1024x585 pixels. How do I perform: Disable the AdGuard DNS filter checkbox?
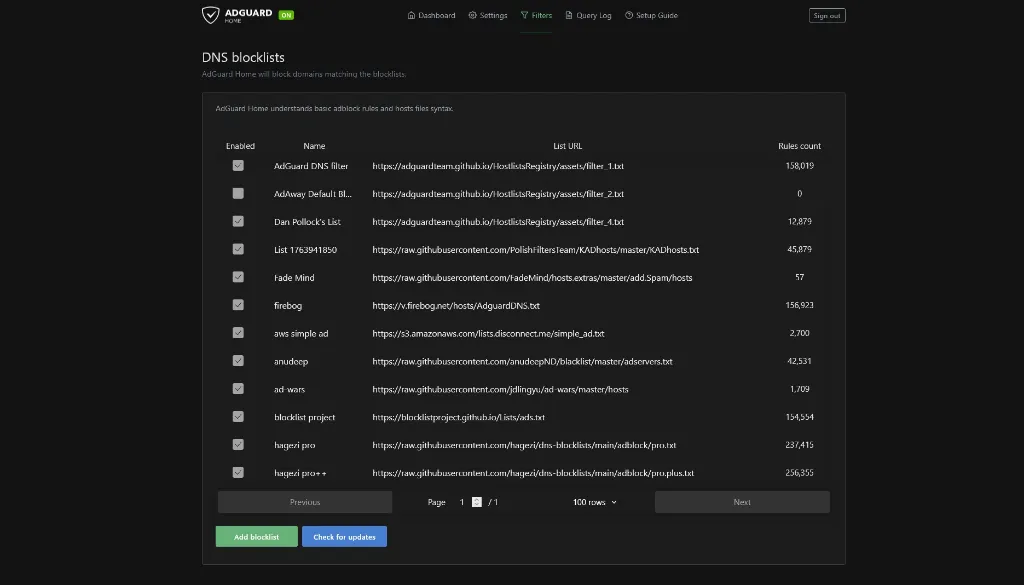pyautogui.click(x=238, y=166)
